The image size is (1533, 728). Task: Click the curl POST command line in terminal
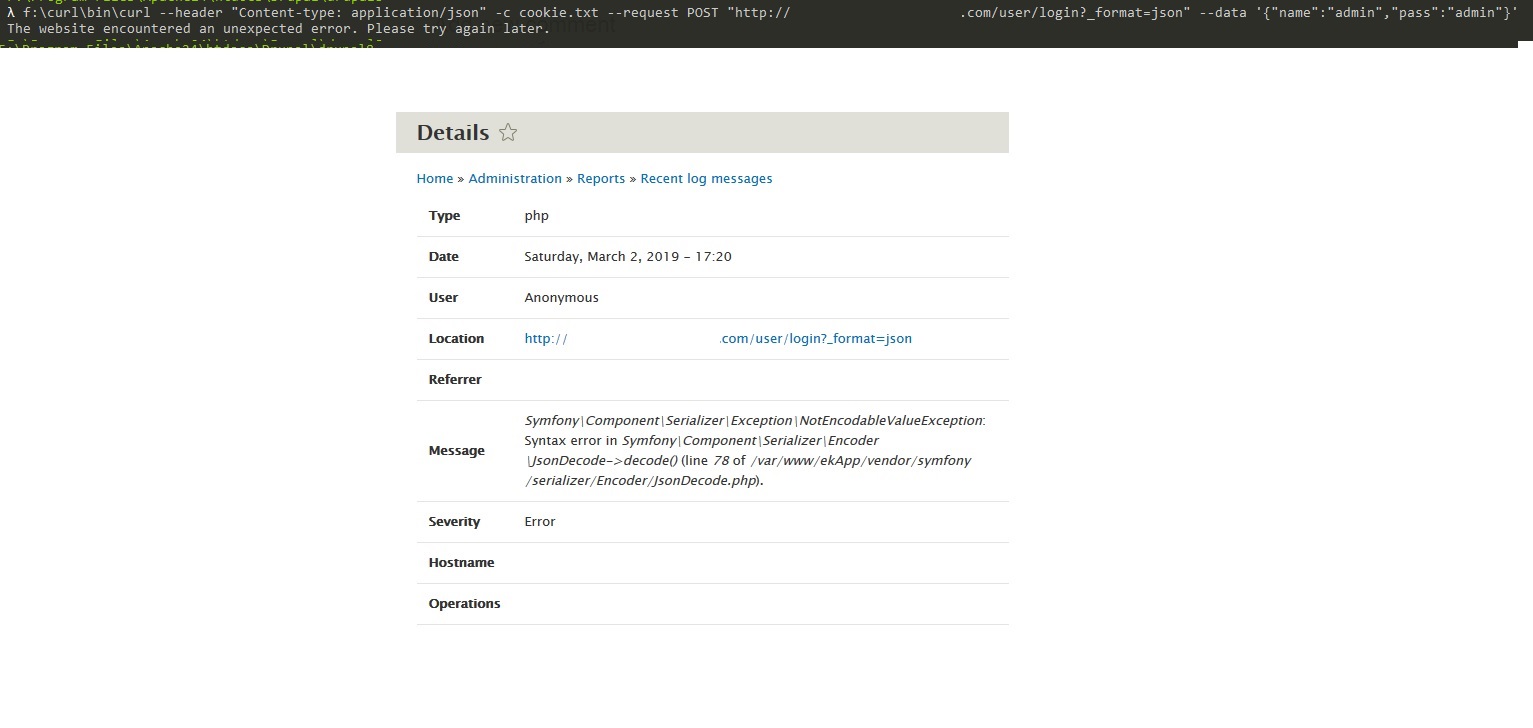[763, 13]
